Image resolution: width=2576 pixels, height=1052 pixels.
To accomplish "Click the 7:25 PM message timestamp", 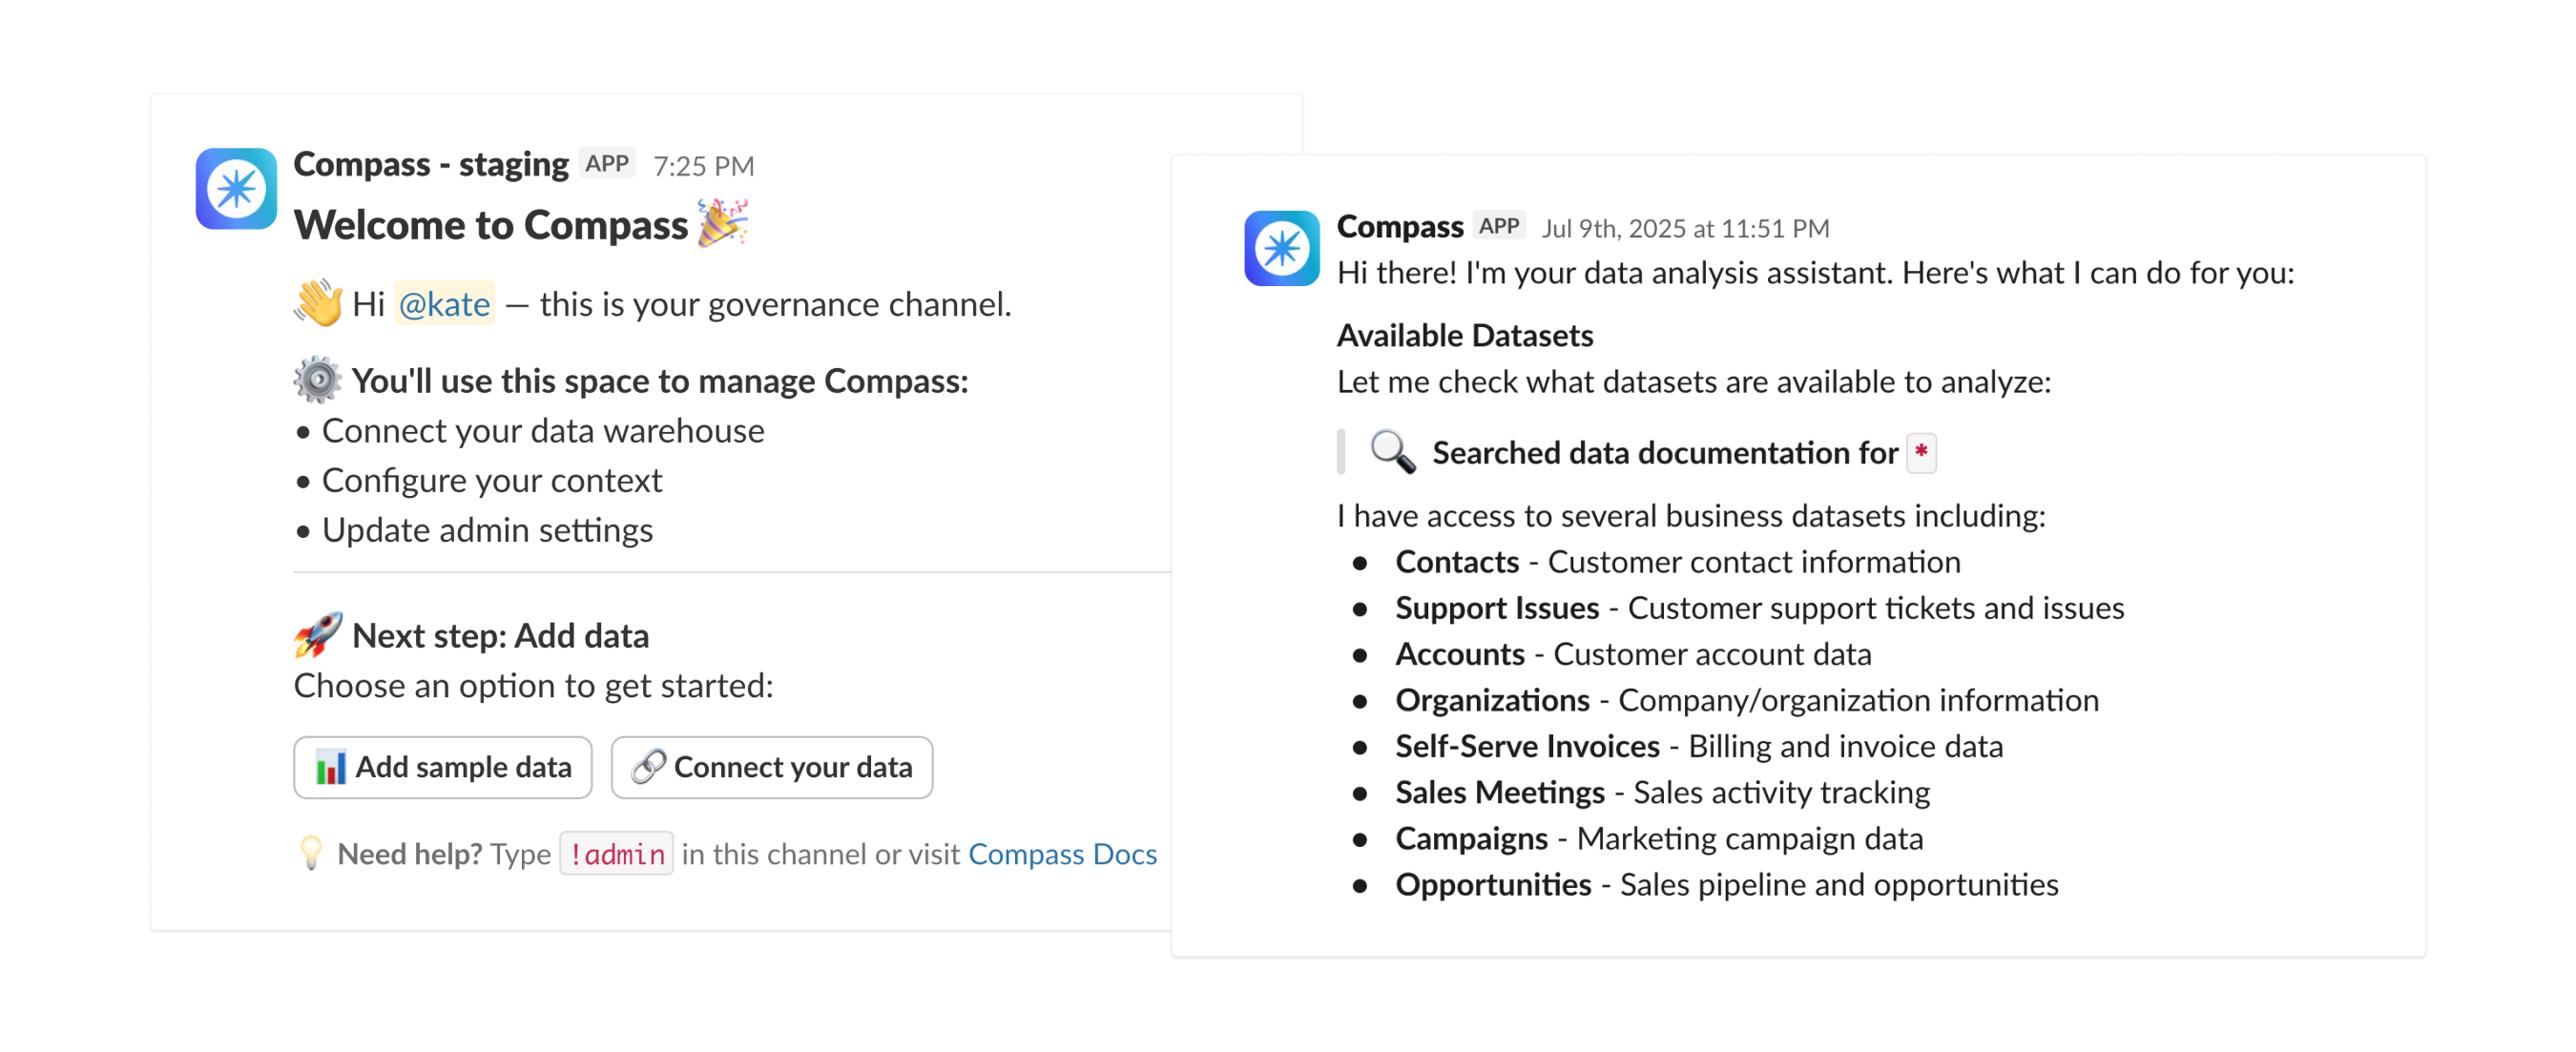I will [x=703, y=166].
